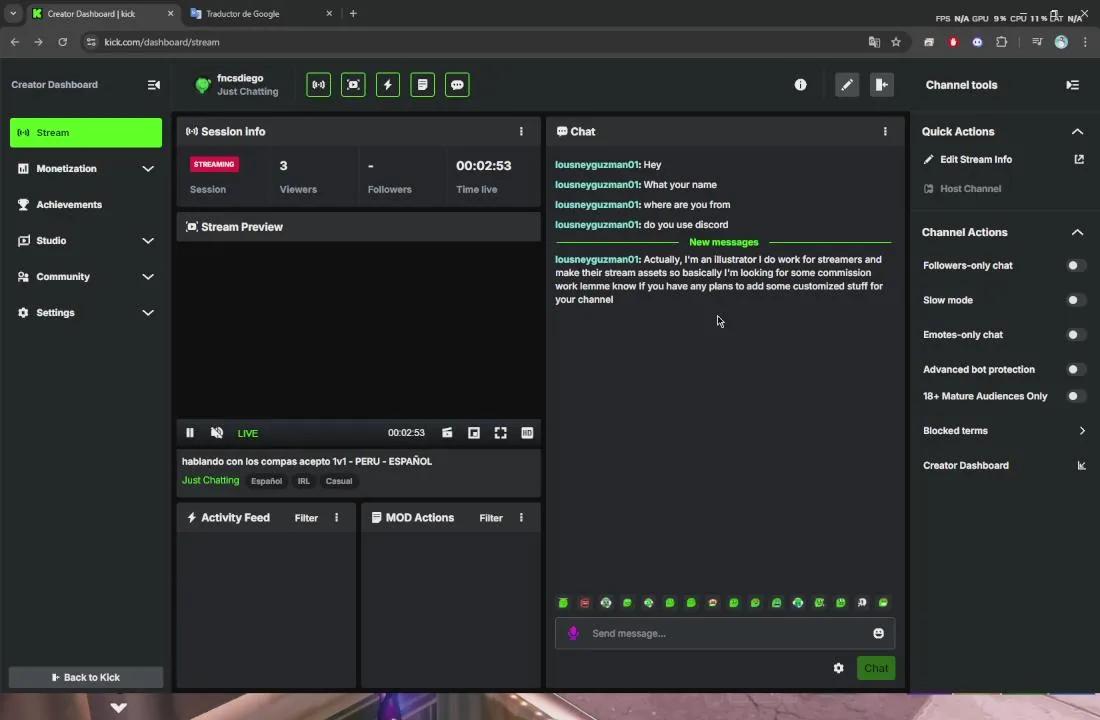Unmute the stream preview audio
The image size is (1100, 720).
pos(217,433)
